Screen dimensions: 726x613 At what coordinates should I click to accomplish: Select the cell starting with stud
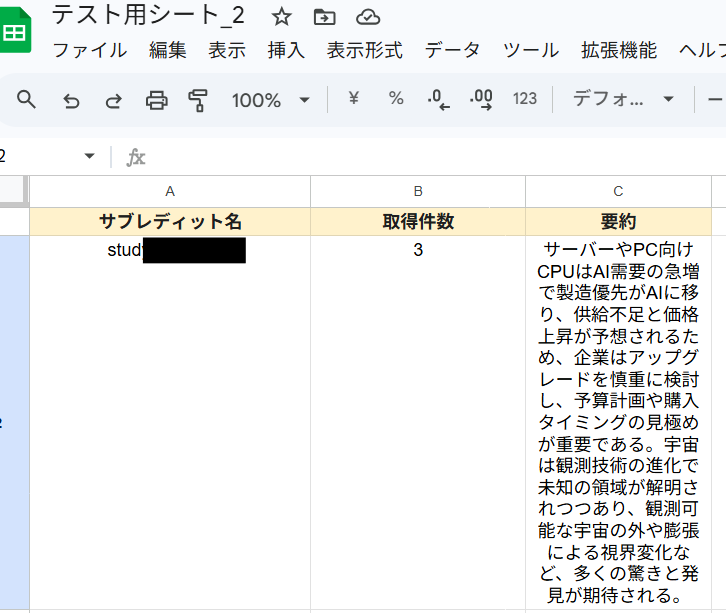[x=170, y=423]
